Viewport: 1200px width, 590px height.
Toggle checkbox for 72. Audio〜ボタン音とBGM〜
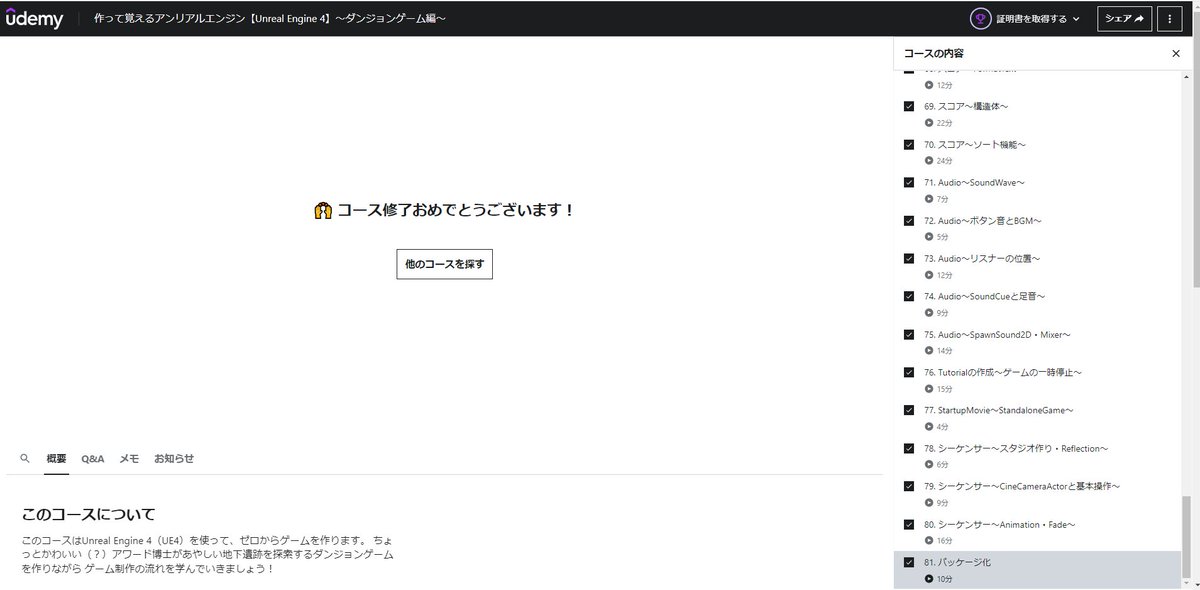coord(909,220)
